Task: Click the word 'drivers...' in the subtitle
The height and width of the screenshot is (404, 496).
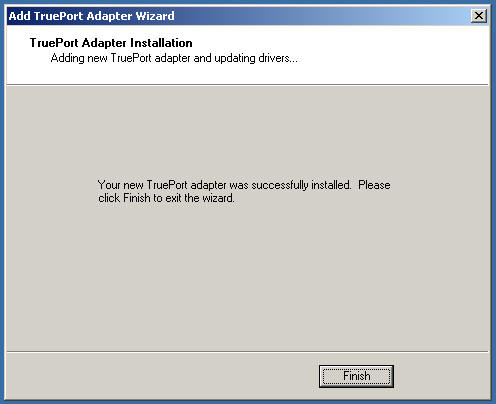Action: (x=278, y=58)
